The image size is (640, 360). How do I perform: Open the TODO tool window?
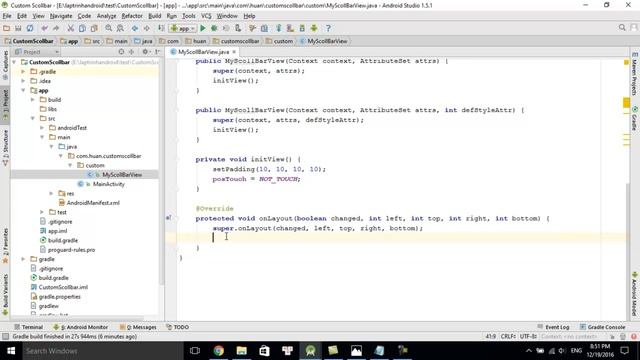(178, 327)
